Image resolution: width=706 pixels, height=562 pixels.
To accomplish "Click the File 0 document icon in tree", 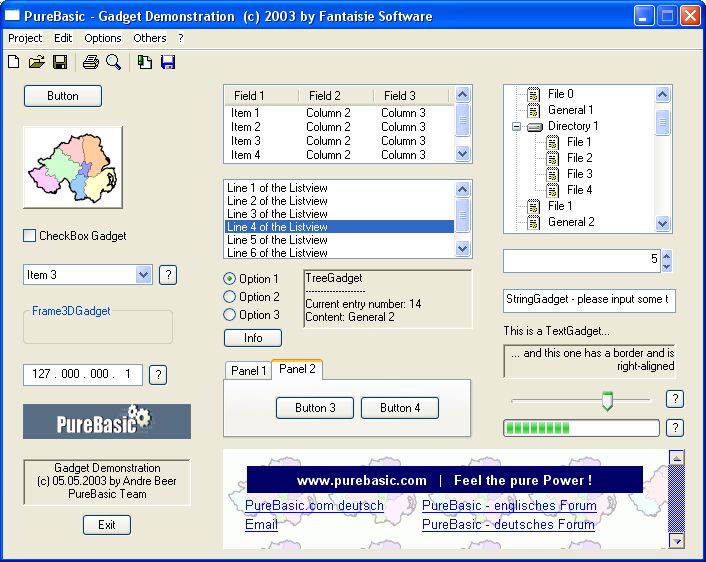I will click(x=533, y=94).
